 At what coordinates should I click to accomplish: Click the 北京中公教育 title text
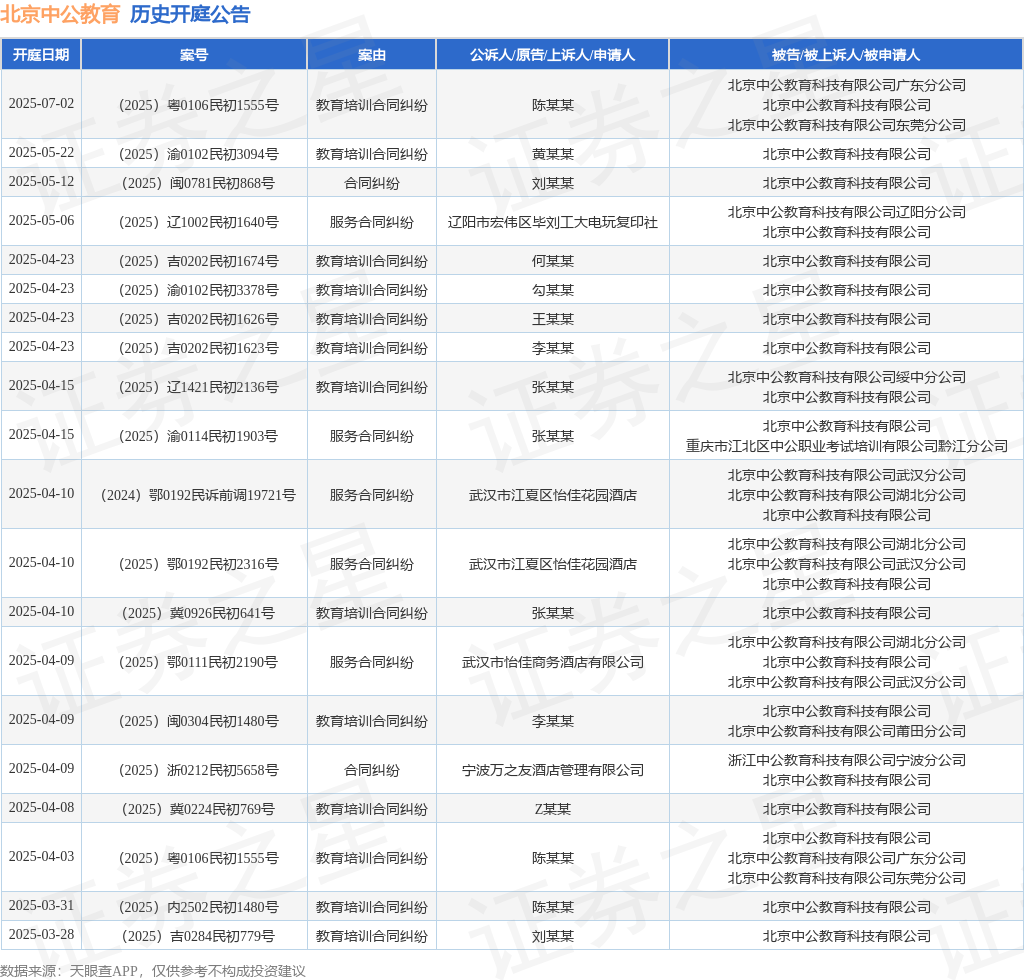(60, 14)
